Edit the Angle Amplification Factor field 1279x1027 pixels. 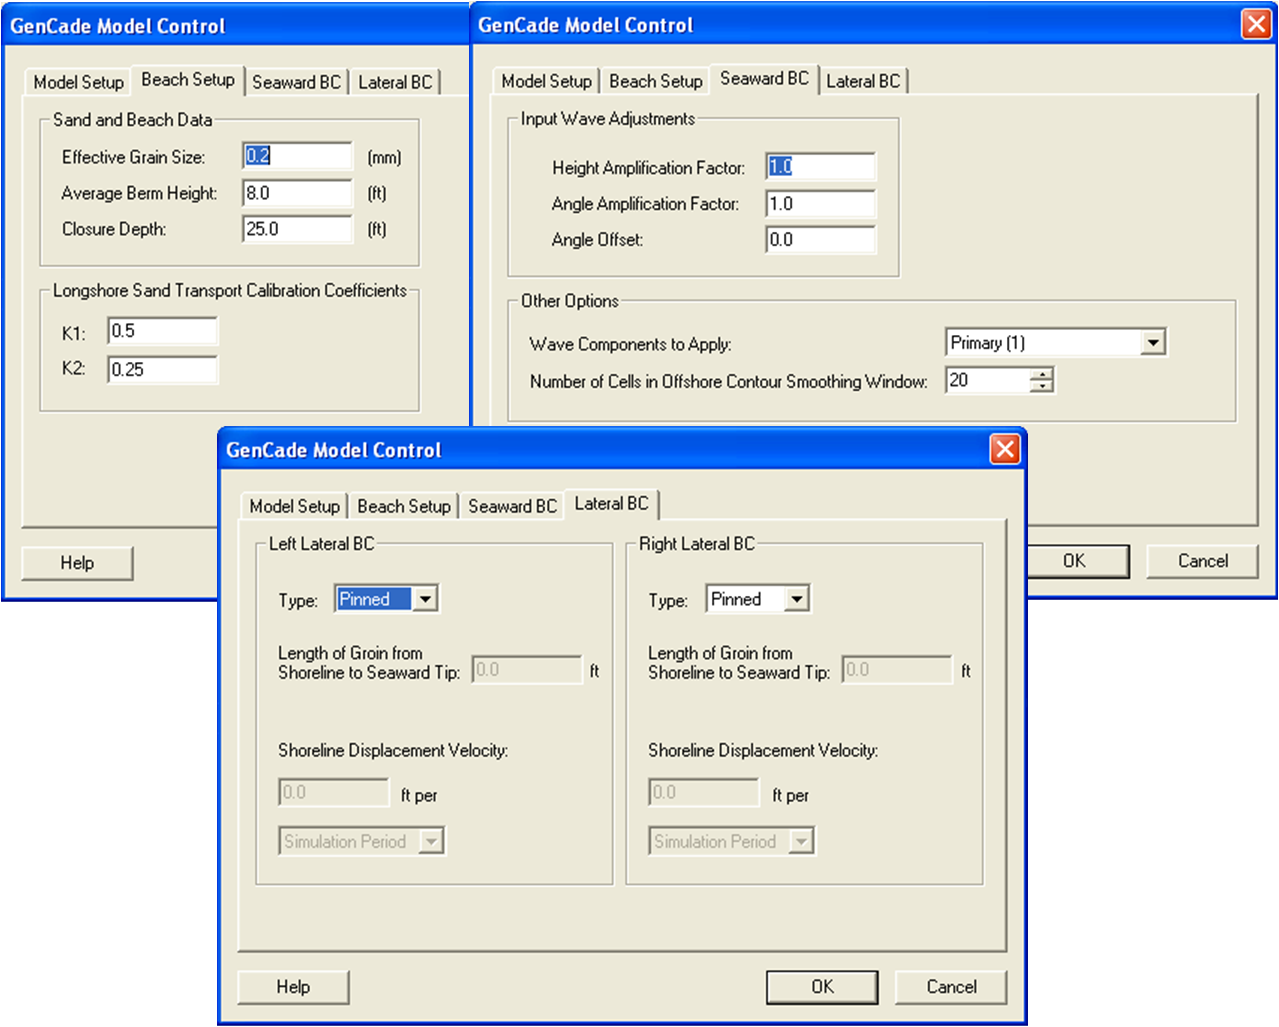click(821, 204)
